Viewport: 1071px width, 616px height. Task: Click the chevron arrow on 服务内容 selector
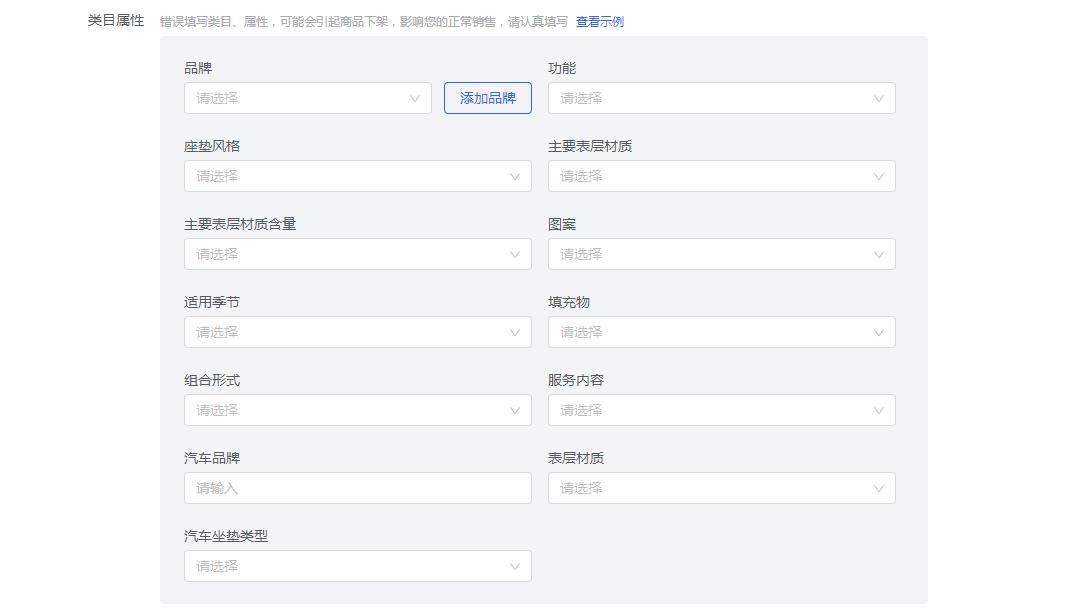(879, 410)
